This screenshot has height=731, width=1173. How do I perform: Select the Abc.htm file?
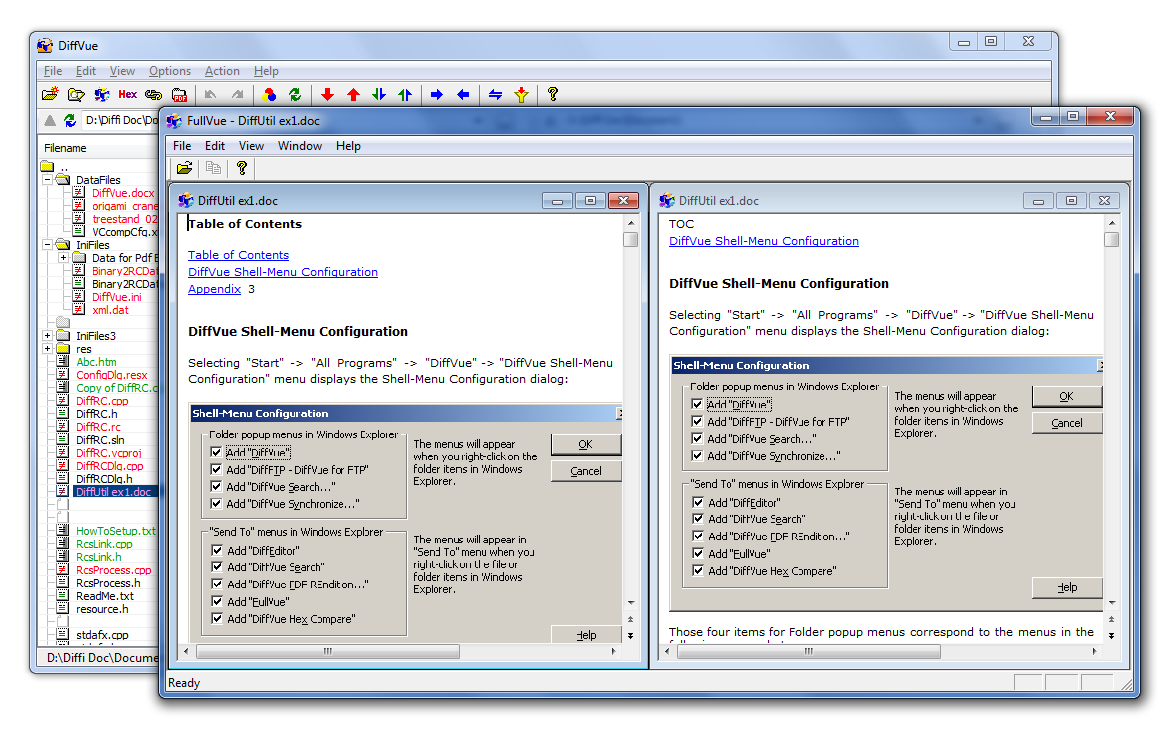point(96,361)
